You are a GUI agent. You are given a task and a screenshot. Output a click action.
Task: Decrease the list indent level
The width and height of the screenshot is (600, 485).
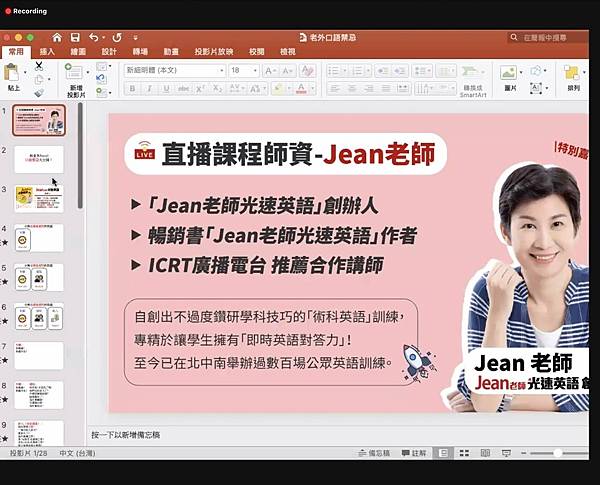(x=382, y=71)
